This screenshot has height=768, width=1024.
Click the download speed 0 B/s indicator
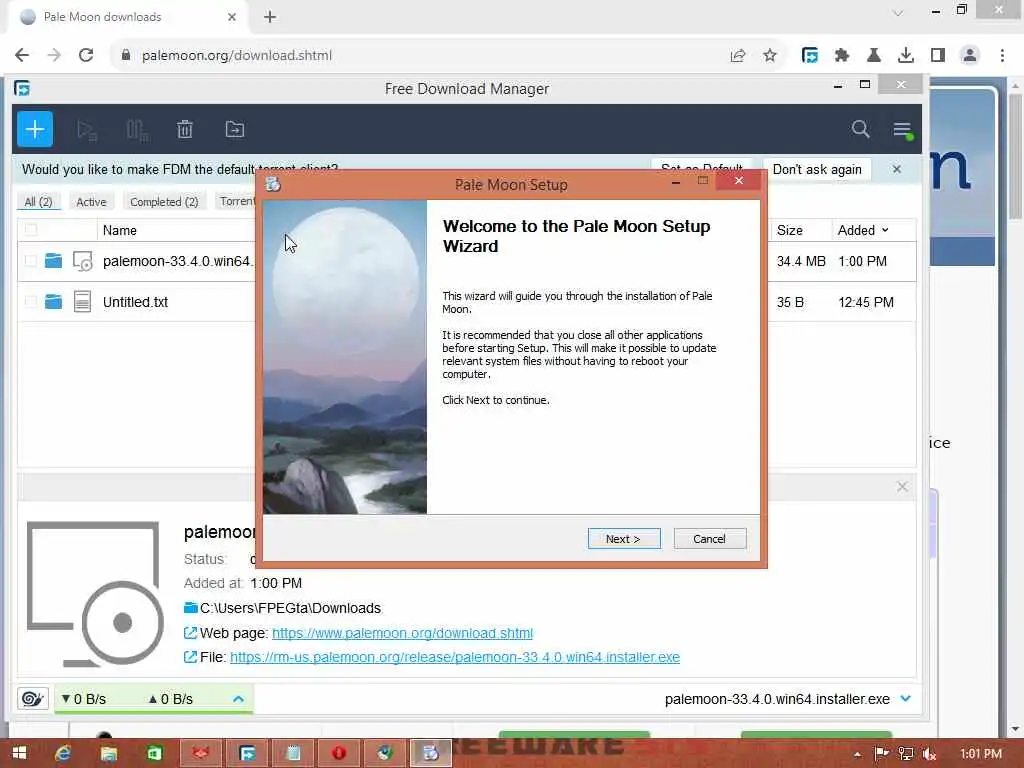(84, 699)
